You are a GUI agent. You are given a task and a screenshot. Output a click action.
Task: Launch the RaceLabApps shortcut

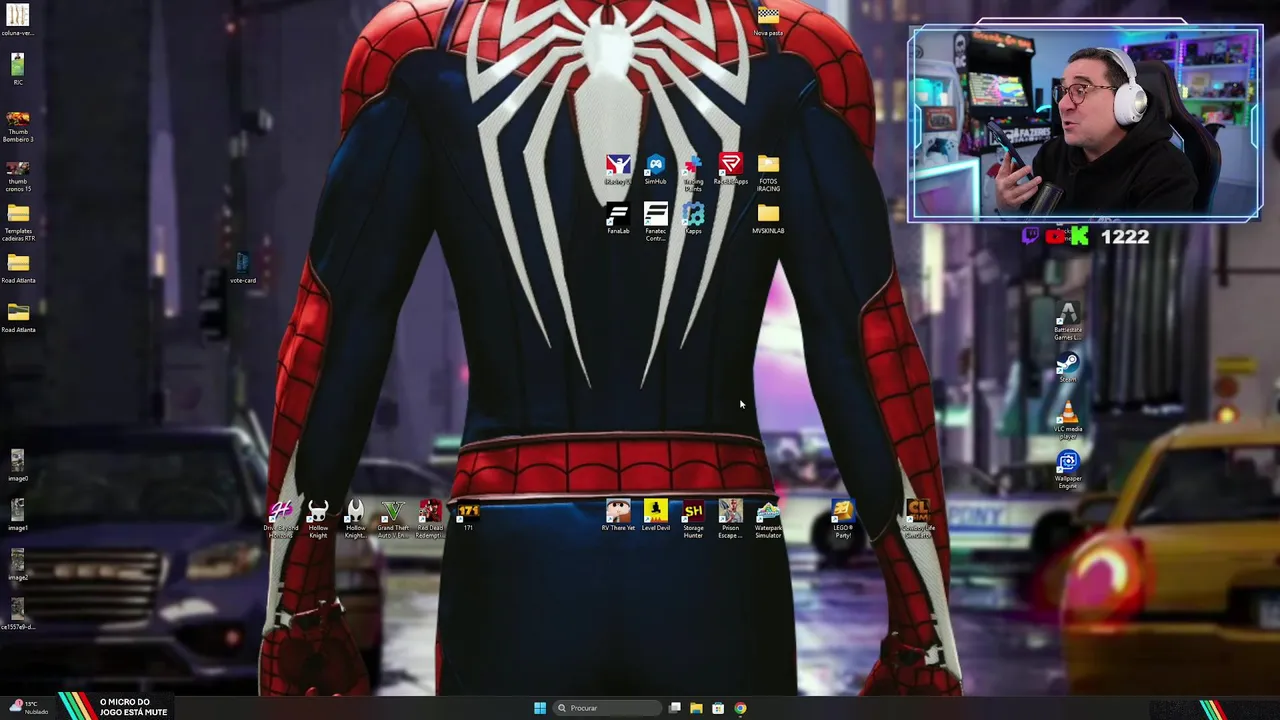[730, 169]
